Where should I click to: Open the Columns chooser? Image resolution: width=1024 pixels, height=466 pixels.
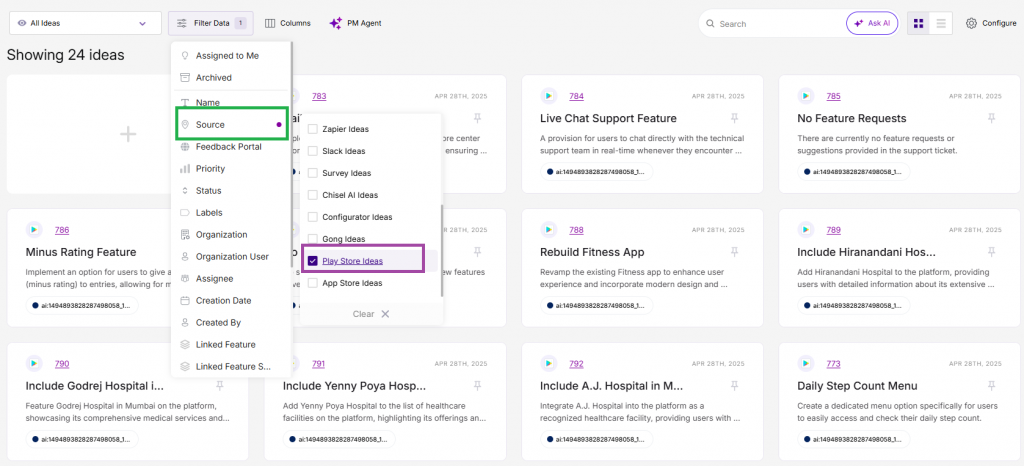287,23
